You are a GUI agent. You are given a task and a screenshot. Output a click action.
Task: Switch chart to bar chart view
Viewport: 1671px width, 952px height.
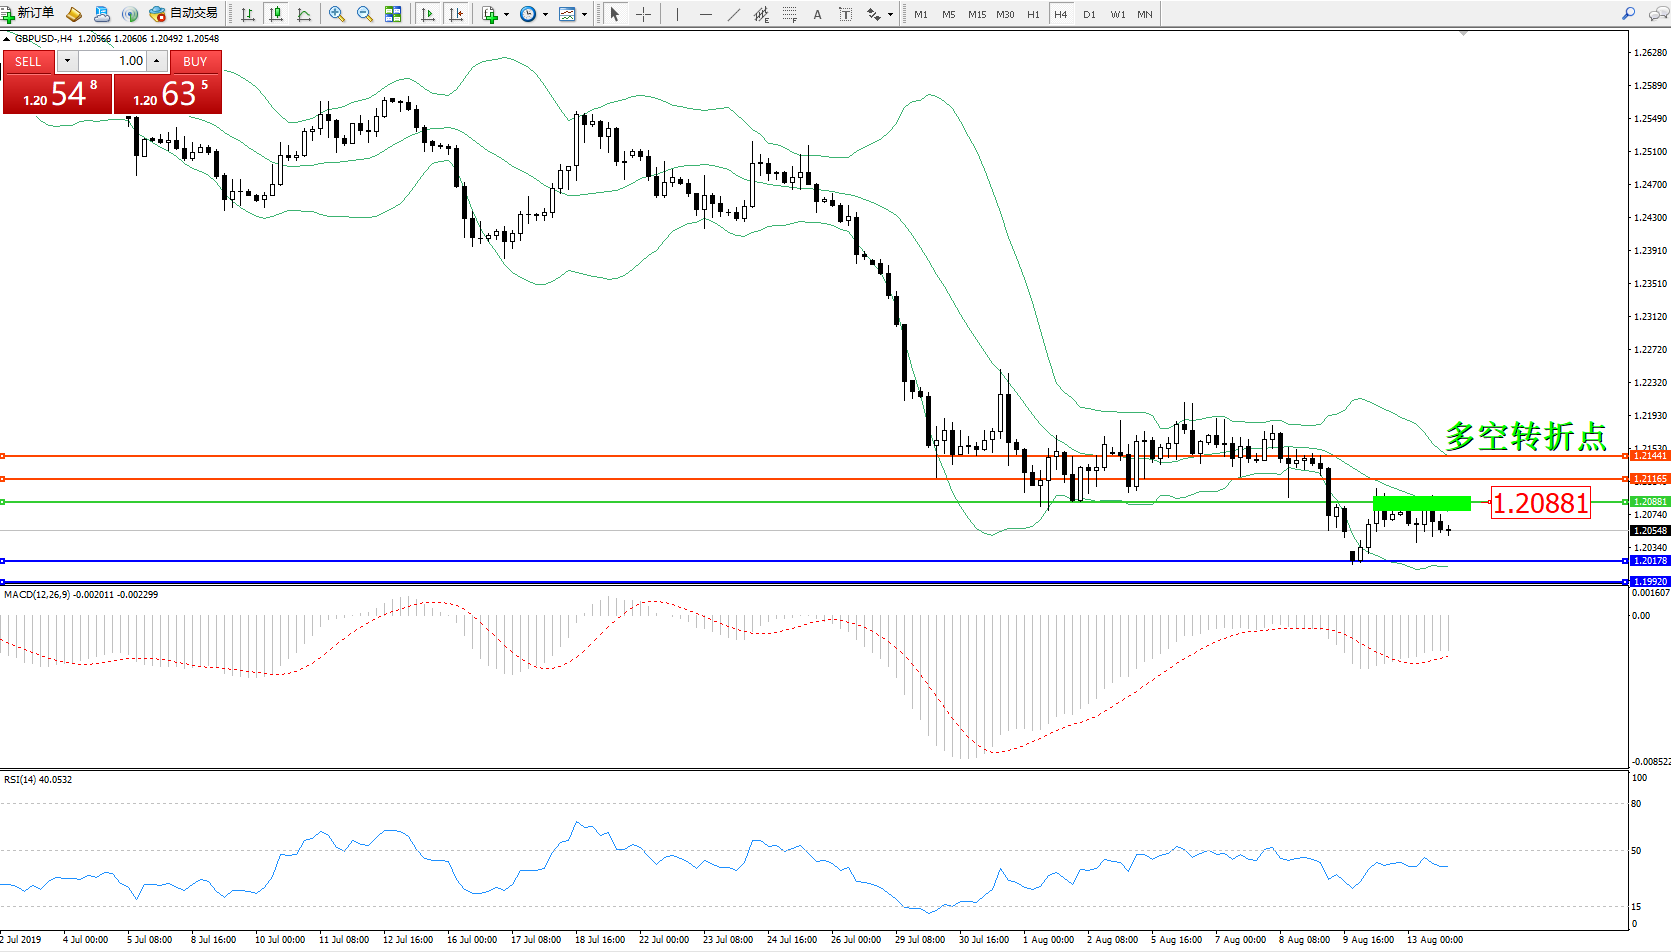click(248, 14)
